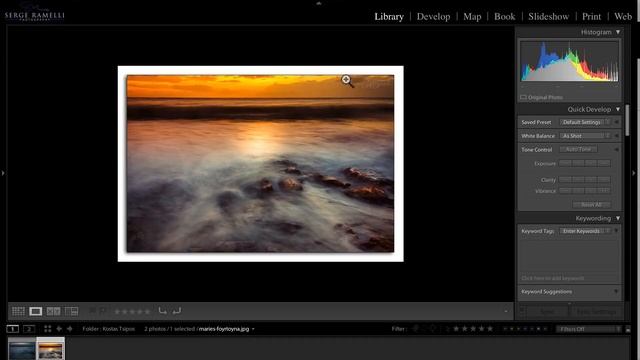Show the left panel group

pyautogui.click(x=3, y=173)
